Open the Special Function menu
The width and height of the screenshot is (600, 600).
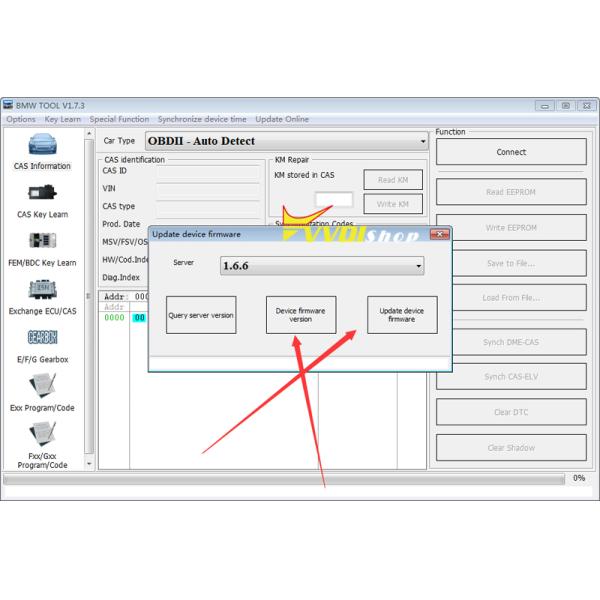[119, 119]
